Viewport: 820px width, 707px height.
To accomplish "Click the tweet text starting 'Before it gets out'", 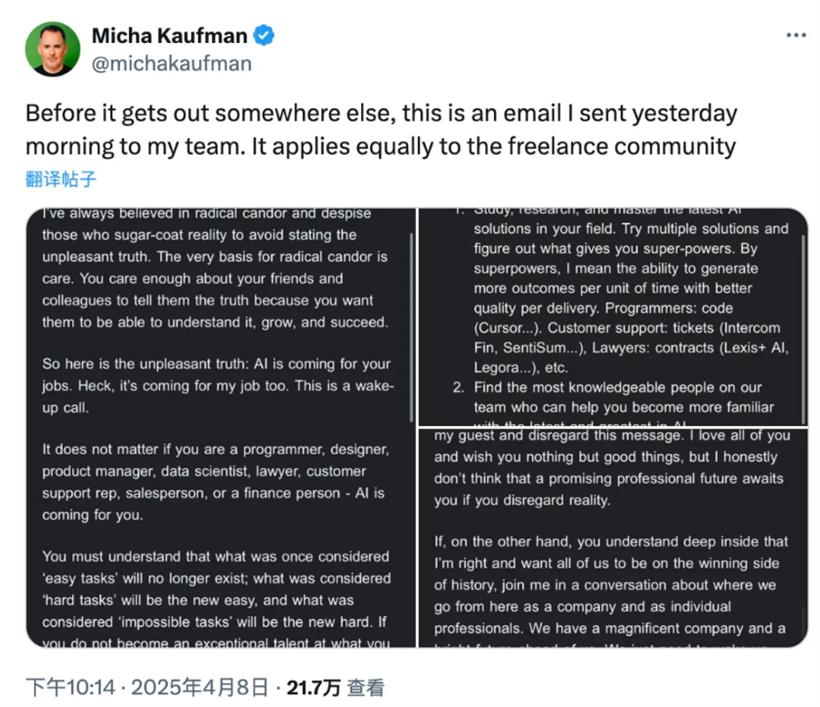I will pos(381,130).
